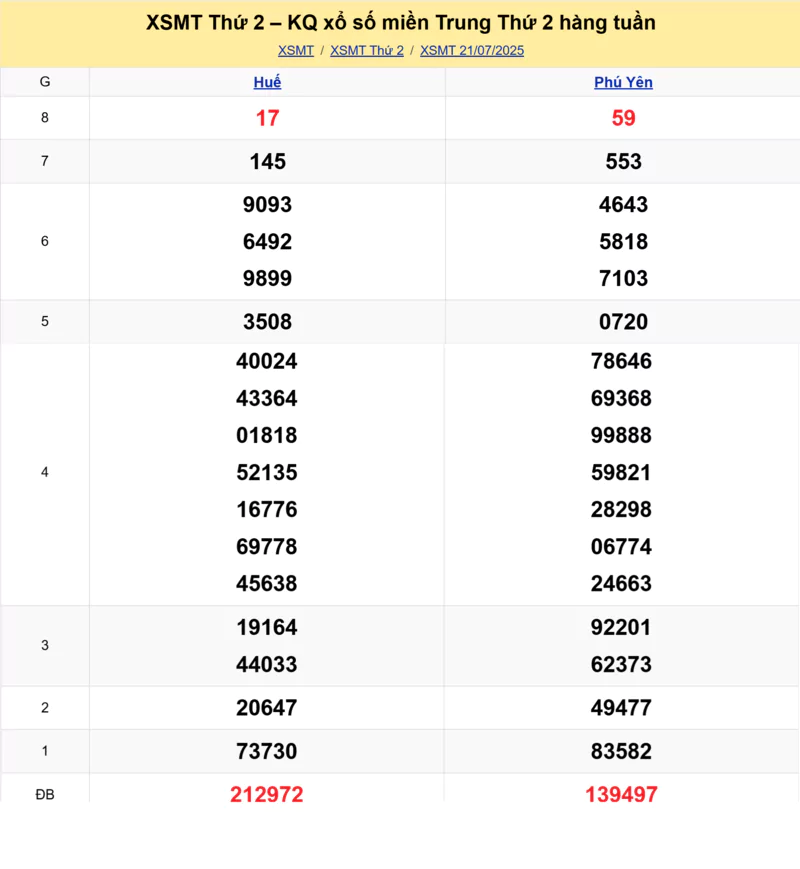Click the Huế prize 5 number 3508
The width and height of the screenshot is (800, 869).
(267, 321)
